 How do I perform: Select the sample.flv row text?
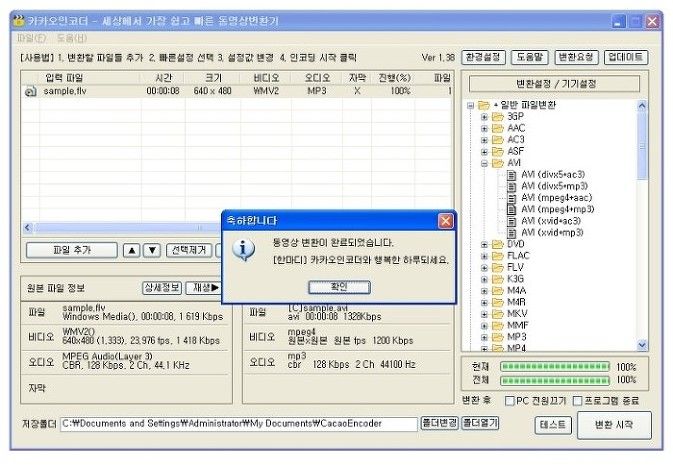tap(65, 91)
